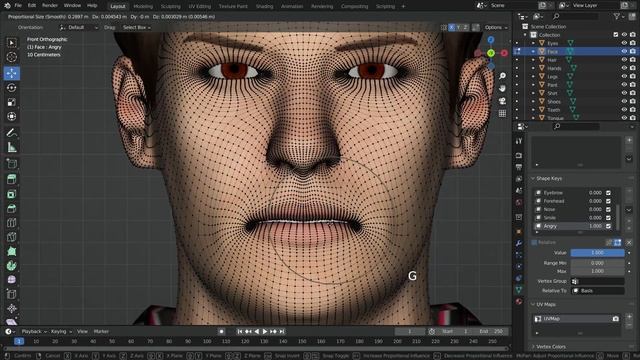The width and height of the screenshot is (640, 360).
Task: Click the Range Min value field
Action: pos(598,263)
